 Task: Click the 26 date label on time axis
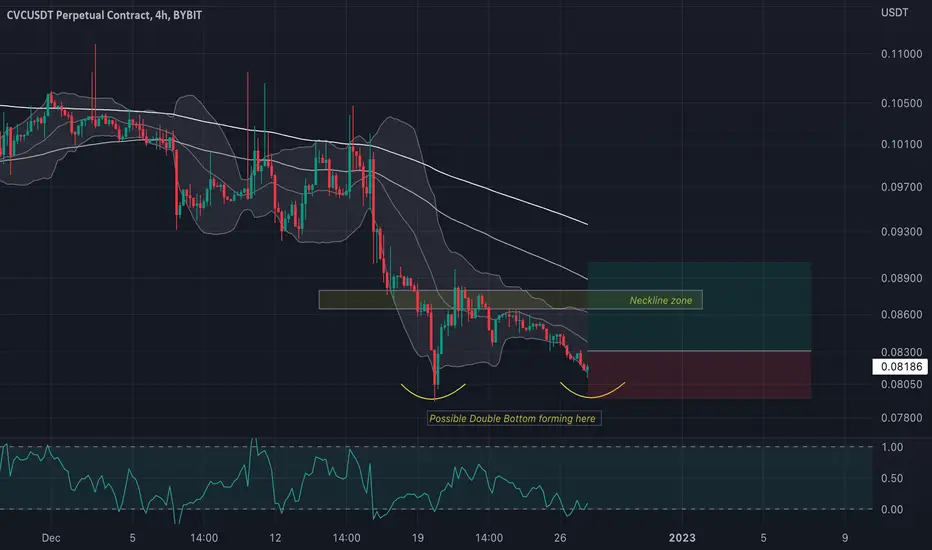(560, 538)
